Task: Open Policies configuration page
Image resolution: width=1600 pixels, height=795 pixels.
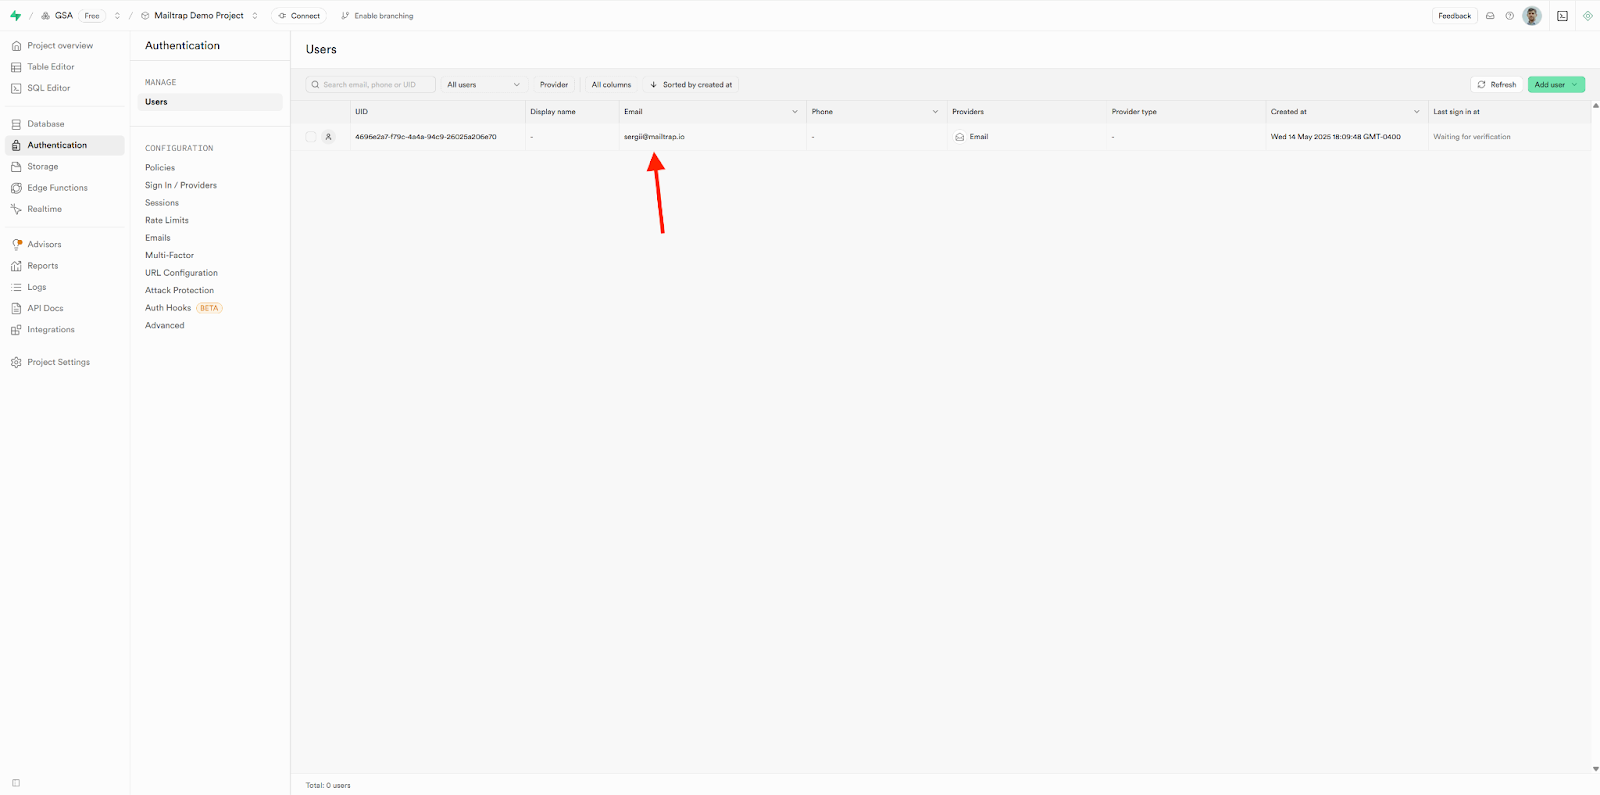Action: pyautogui.click(x=160, y=168)
